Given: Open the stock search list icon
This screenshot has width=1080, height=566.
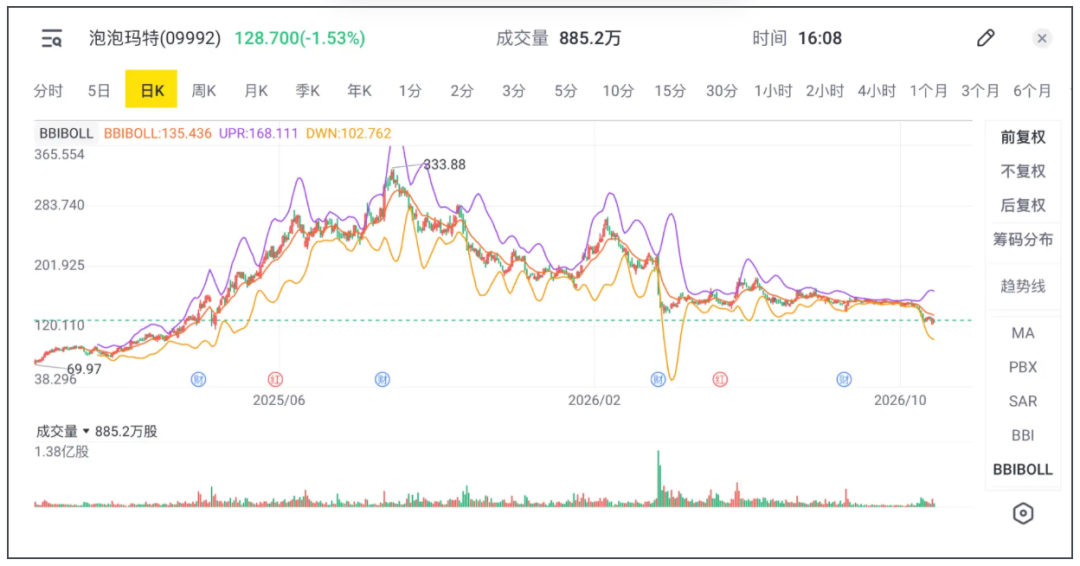Looking at the screenshot, I should tap(52, 39).
